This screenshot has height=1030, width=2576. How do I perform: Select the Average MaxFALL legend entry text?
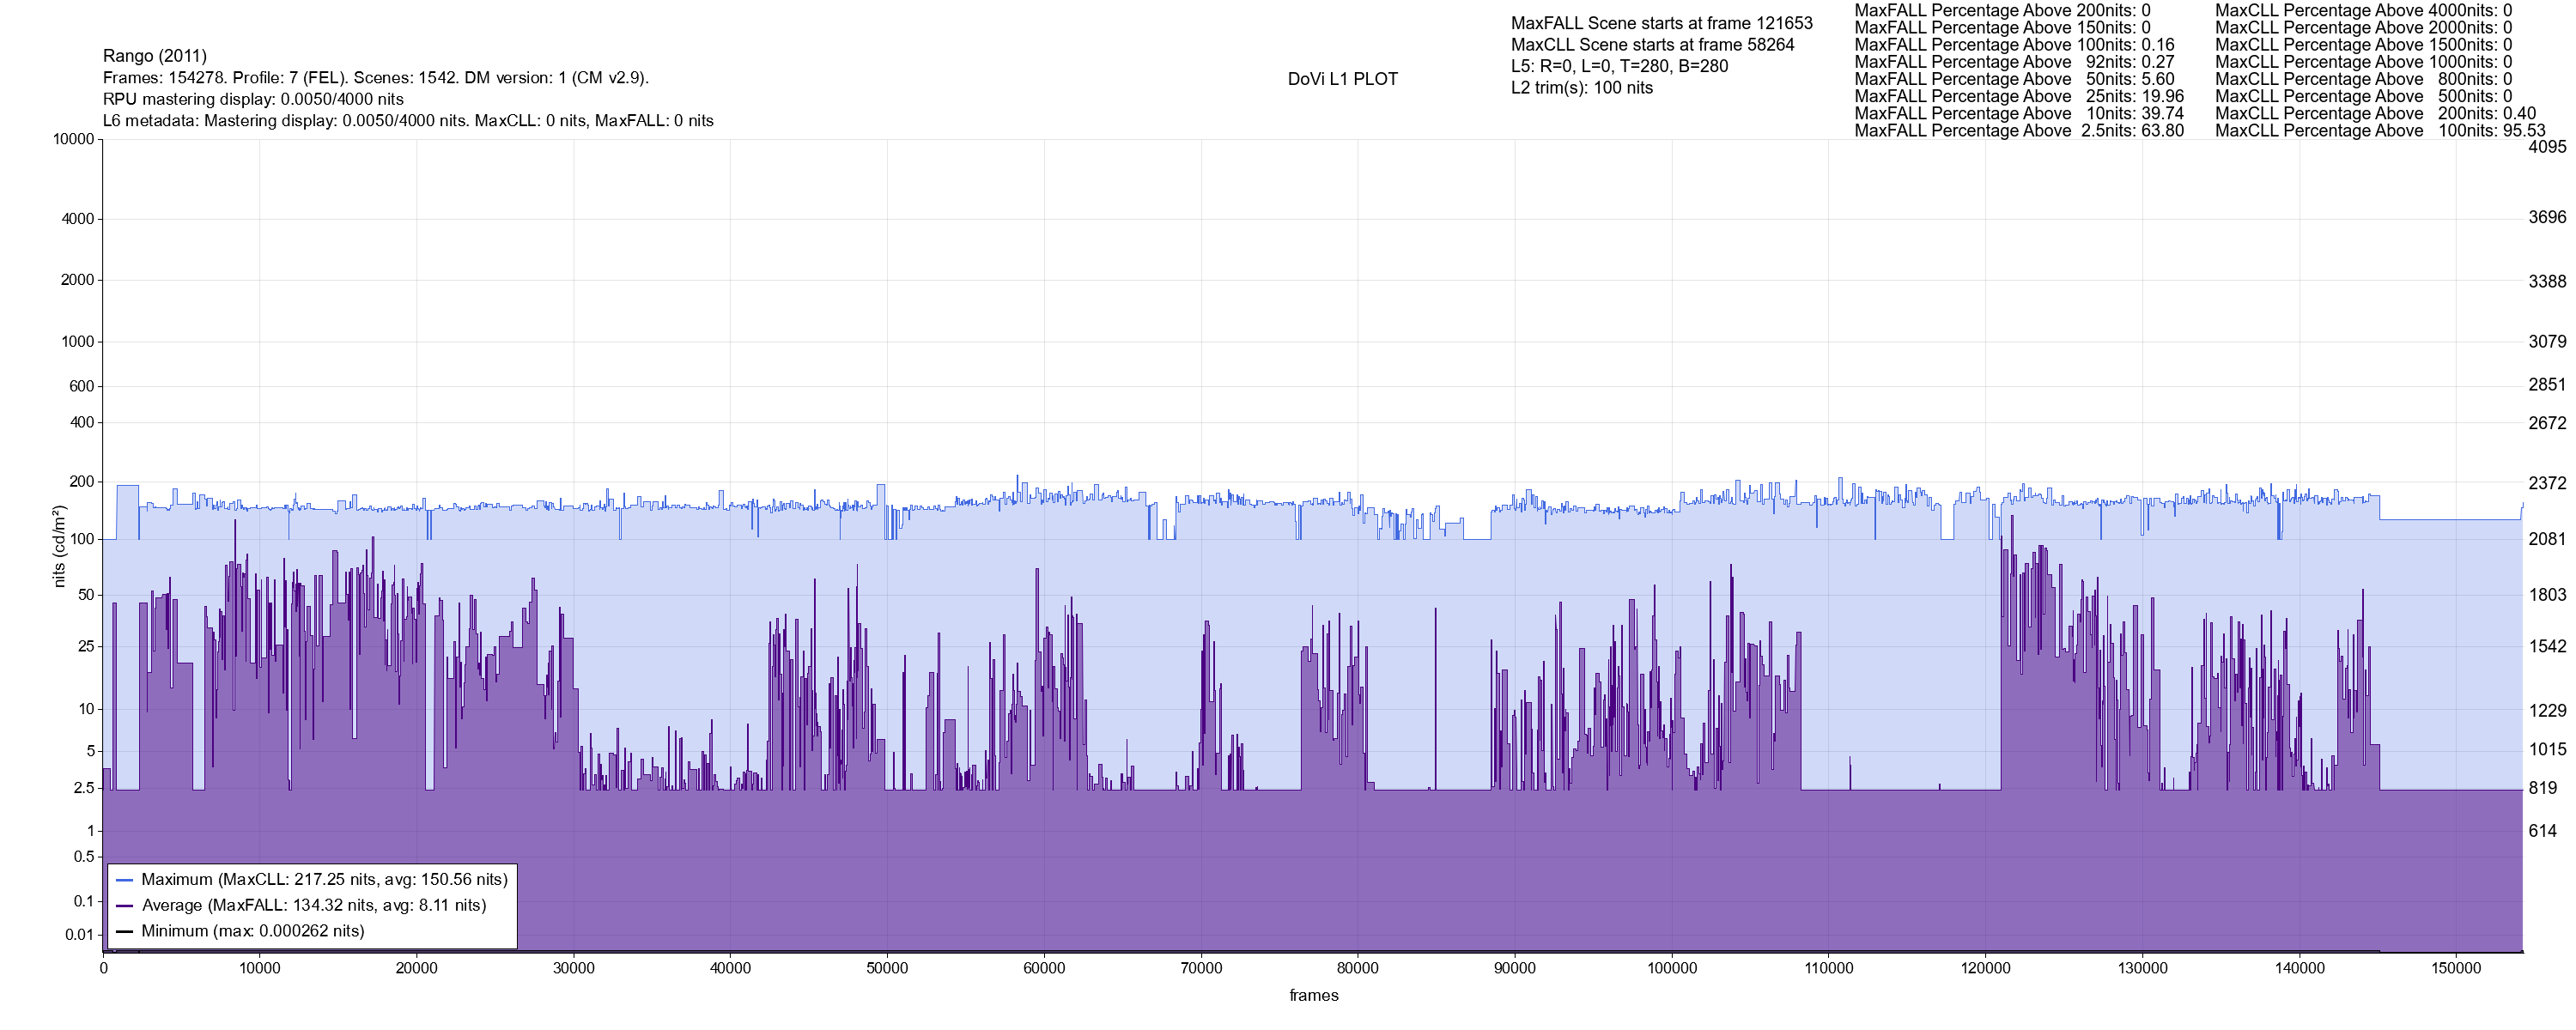[x=313, y=906]
